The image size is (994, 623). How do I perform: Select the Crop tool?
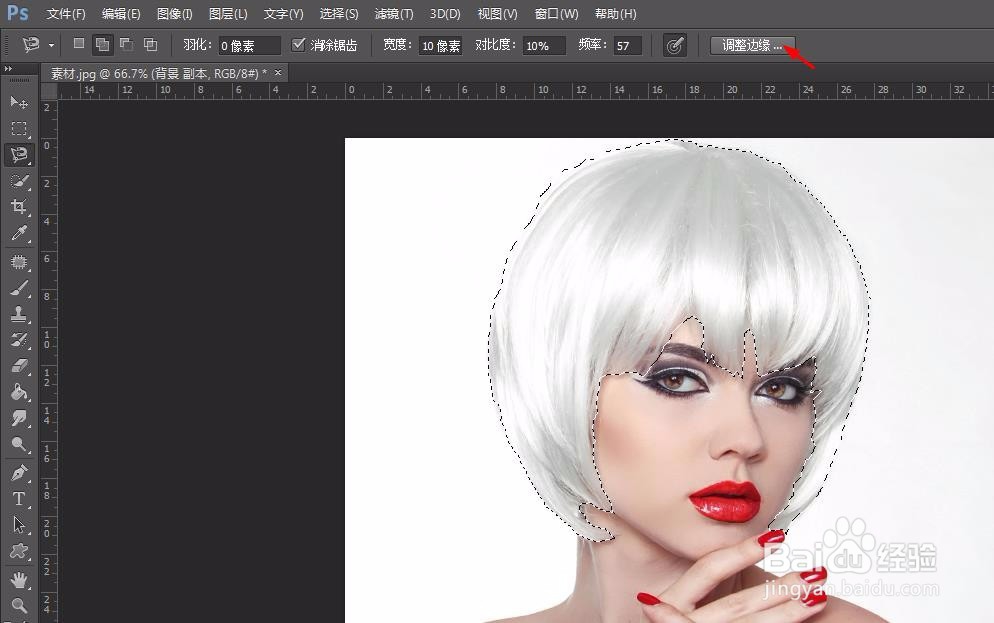(x=19, y=207)
